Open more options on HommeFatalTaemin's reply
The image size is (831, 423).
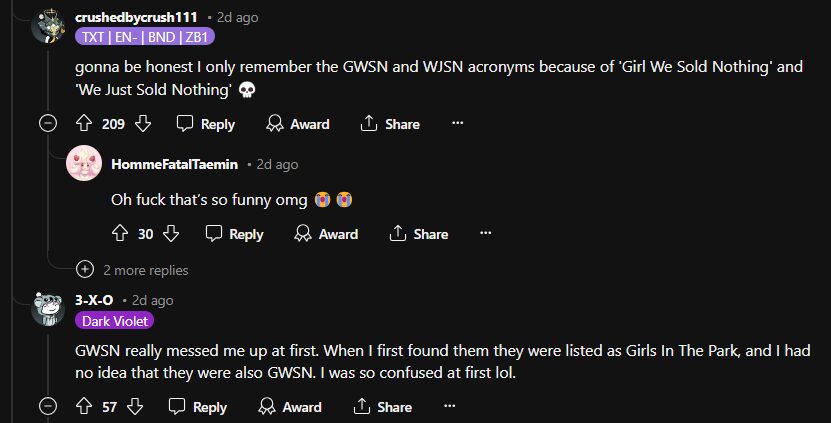485,234
